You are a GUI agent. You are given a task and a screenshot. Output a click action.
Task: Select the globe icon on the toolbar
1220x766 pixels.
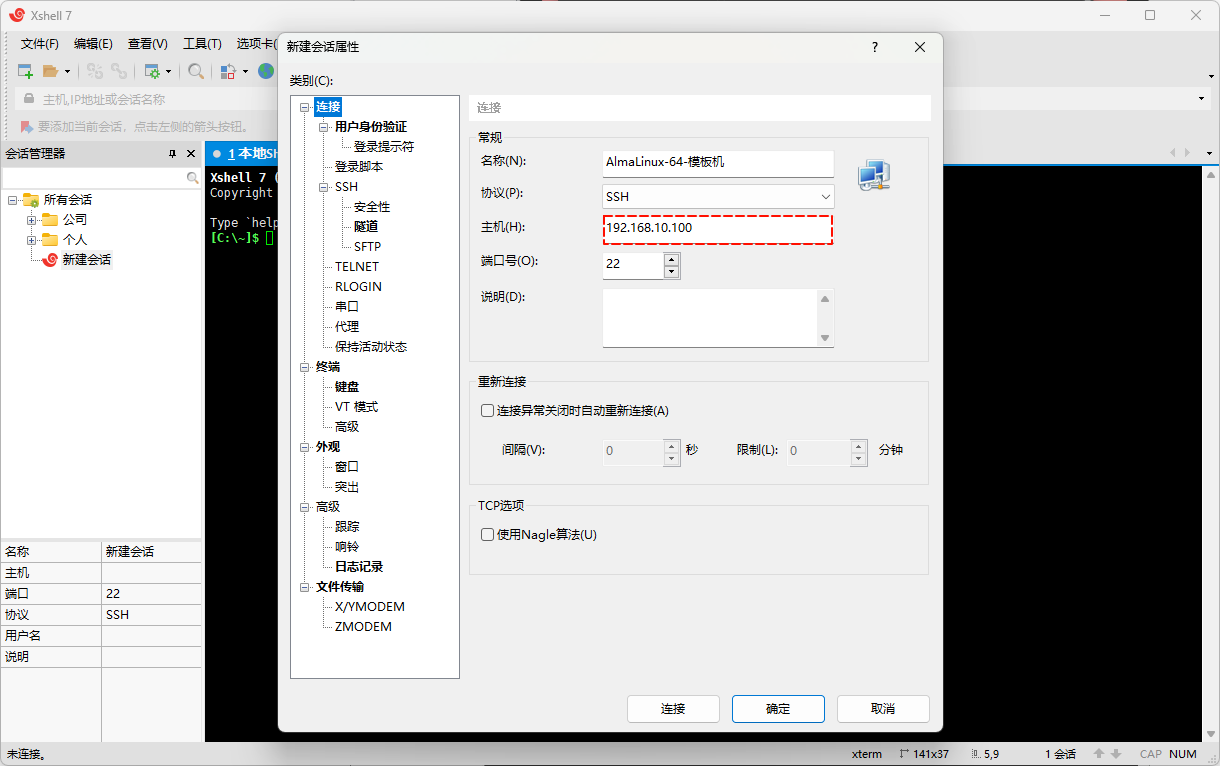point(265,71)
